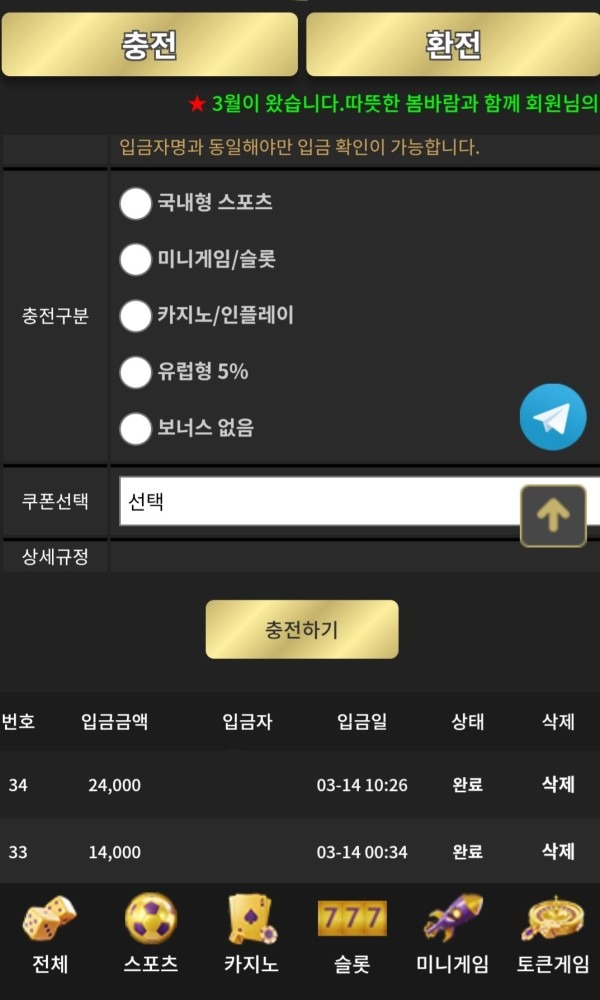Switch to the 환전 tab
This screenshot has width=600, height=1000.
(450, 45)
